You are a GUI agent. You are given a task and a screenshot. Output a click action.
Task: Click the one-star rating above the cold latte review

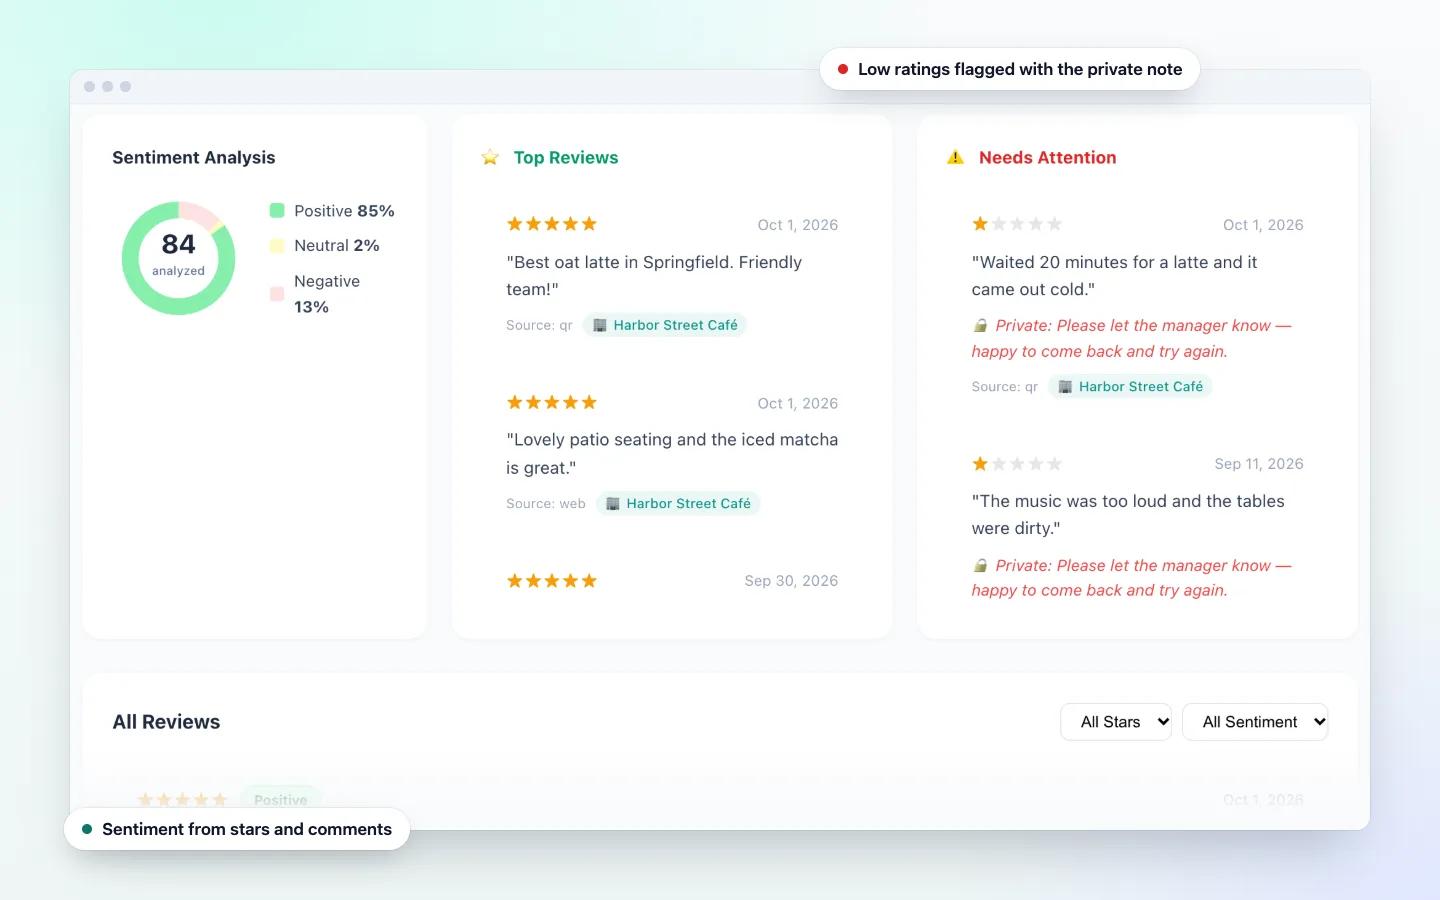1017,224
